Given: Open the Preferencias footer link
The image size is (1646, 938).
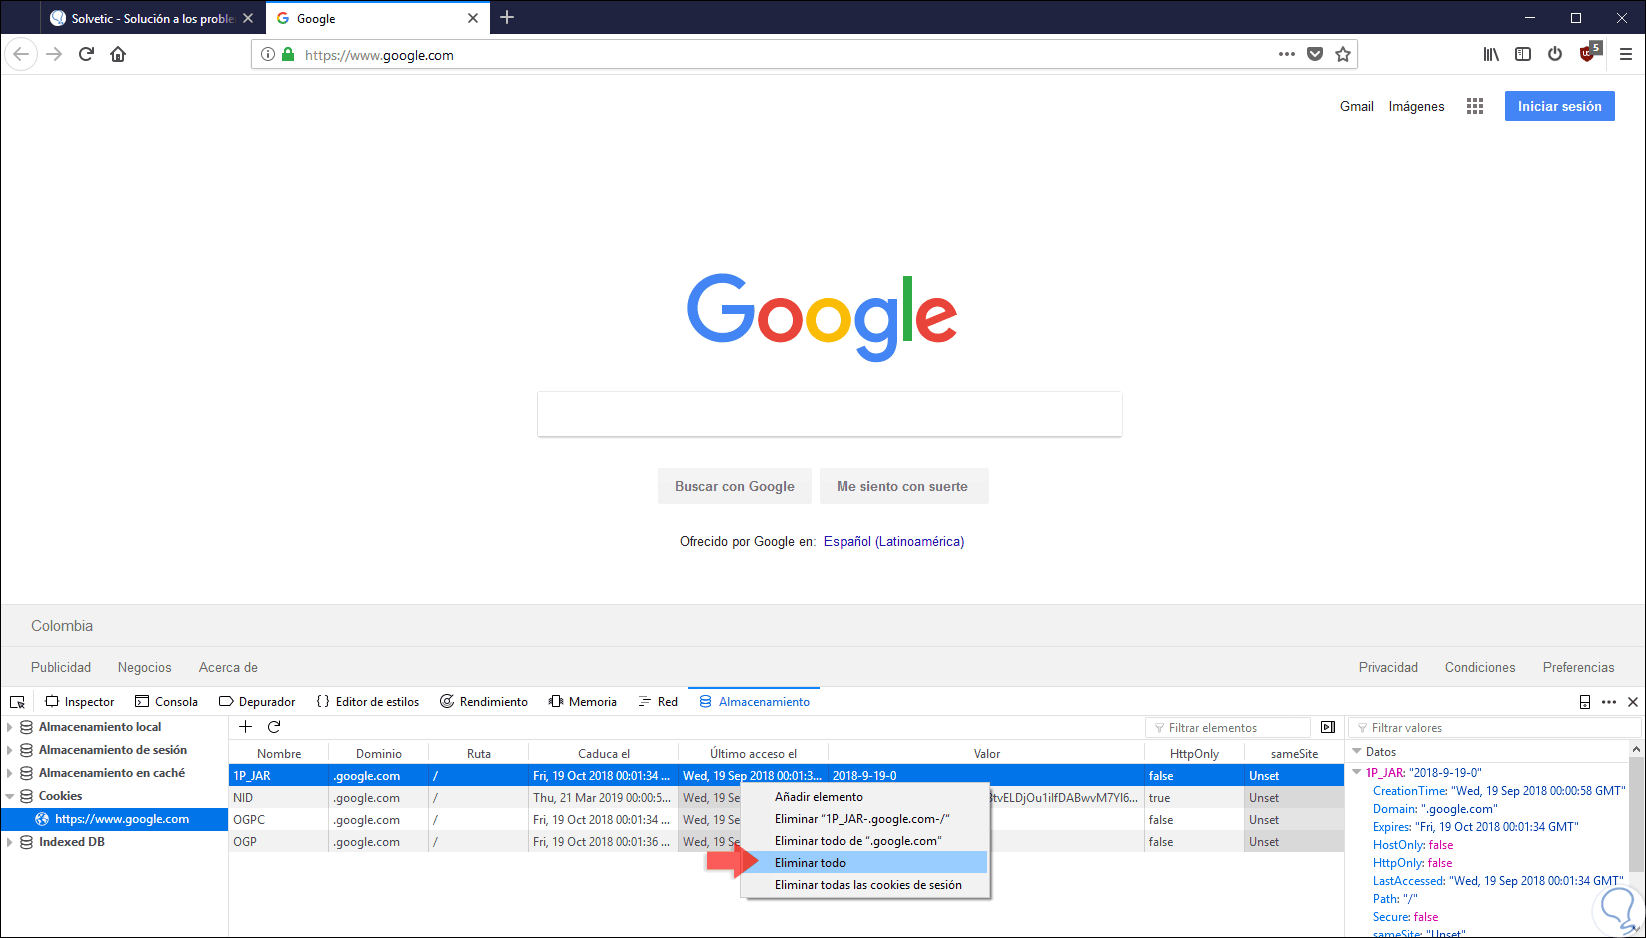Looking at the screenshot, I should pyautogui.click(x=1578, y=667).
